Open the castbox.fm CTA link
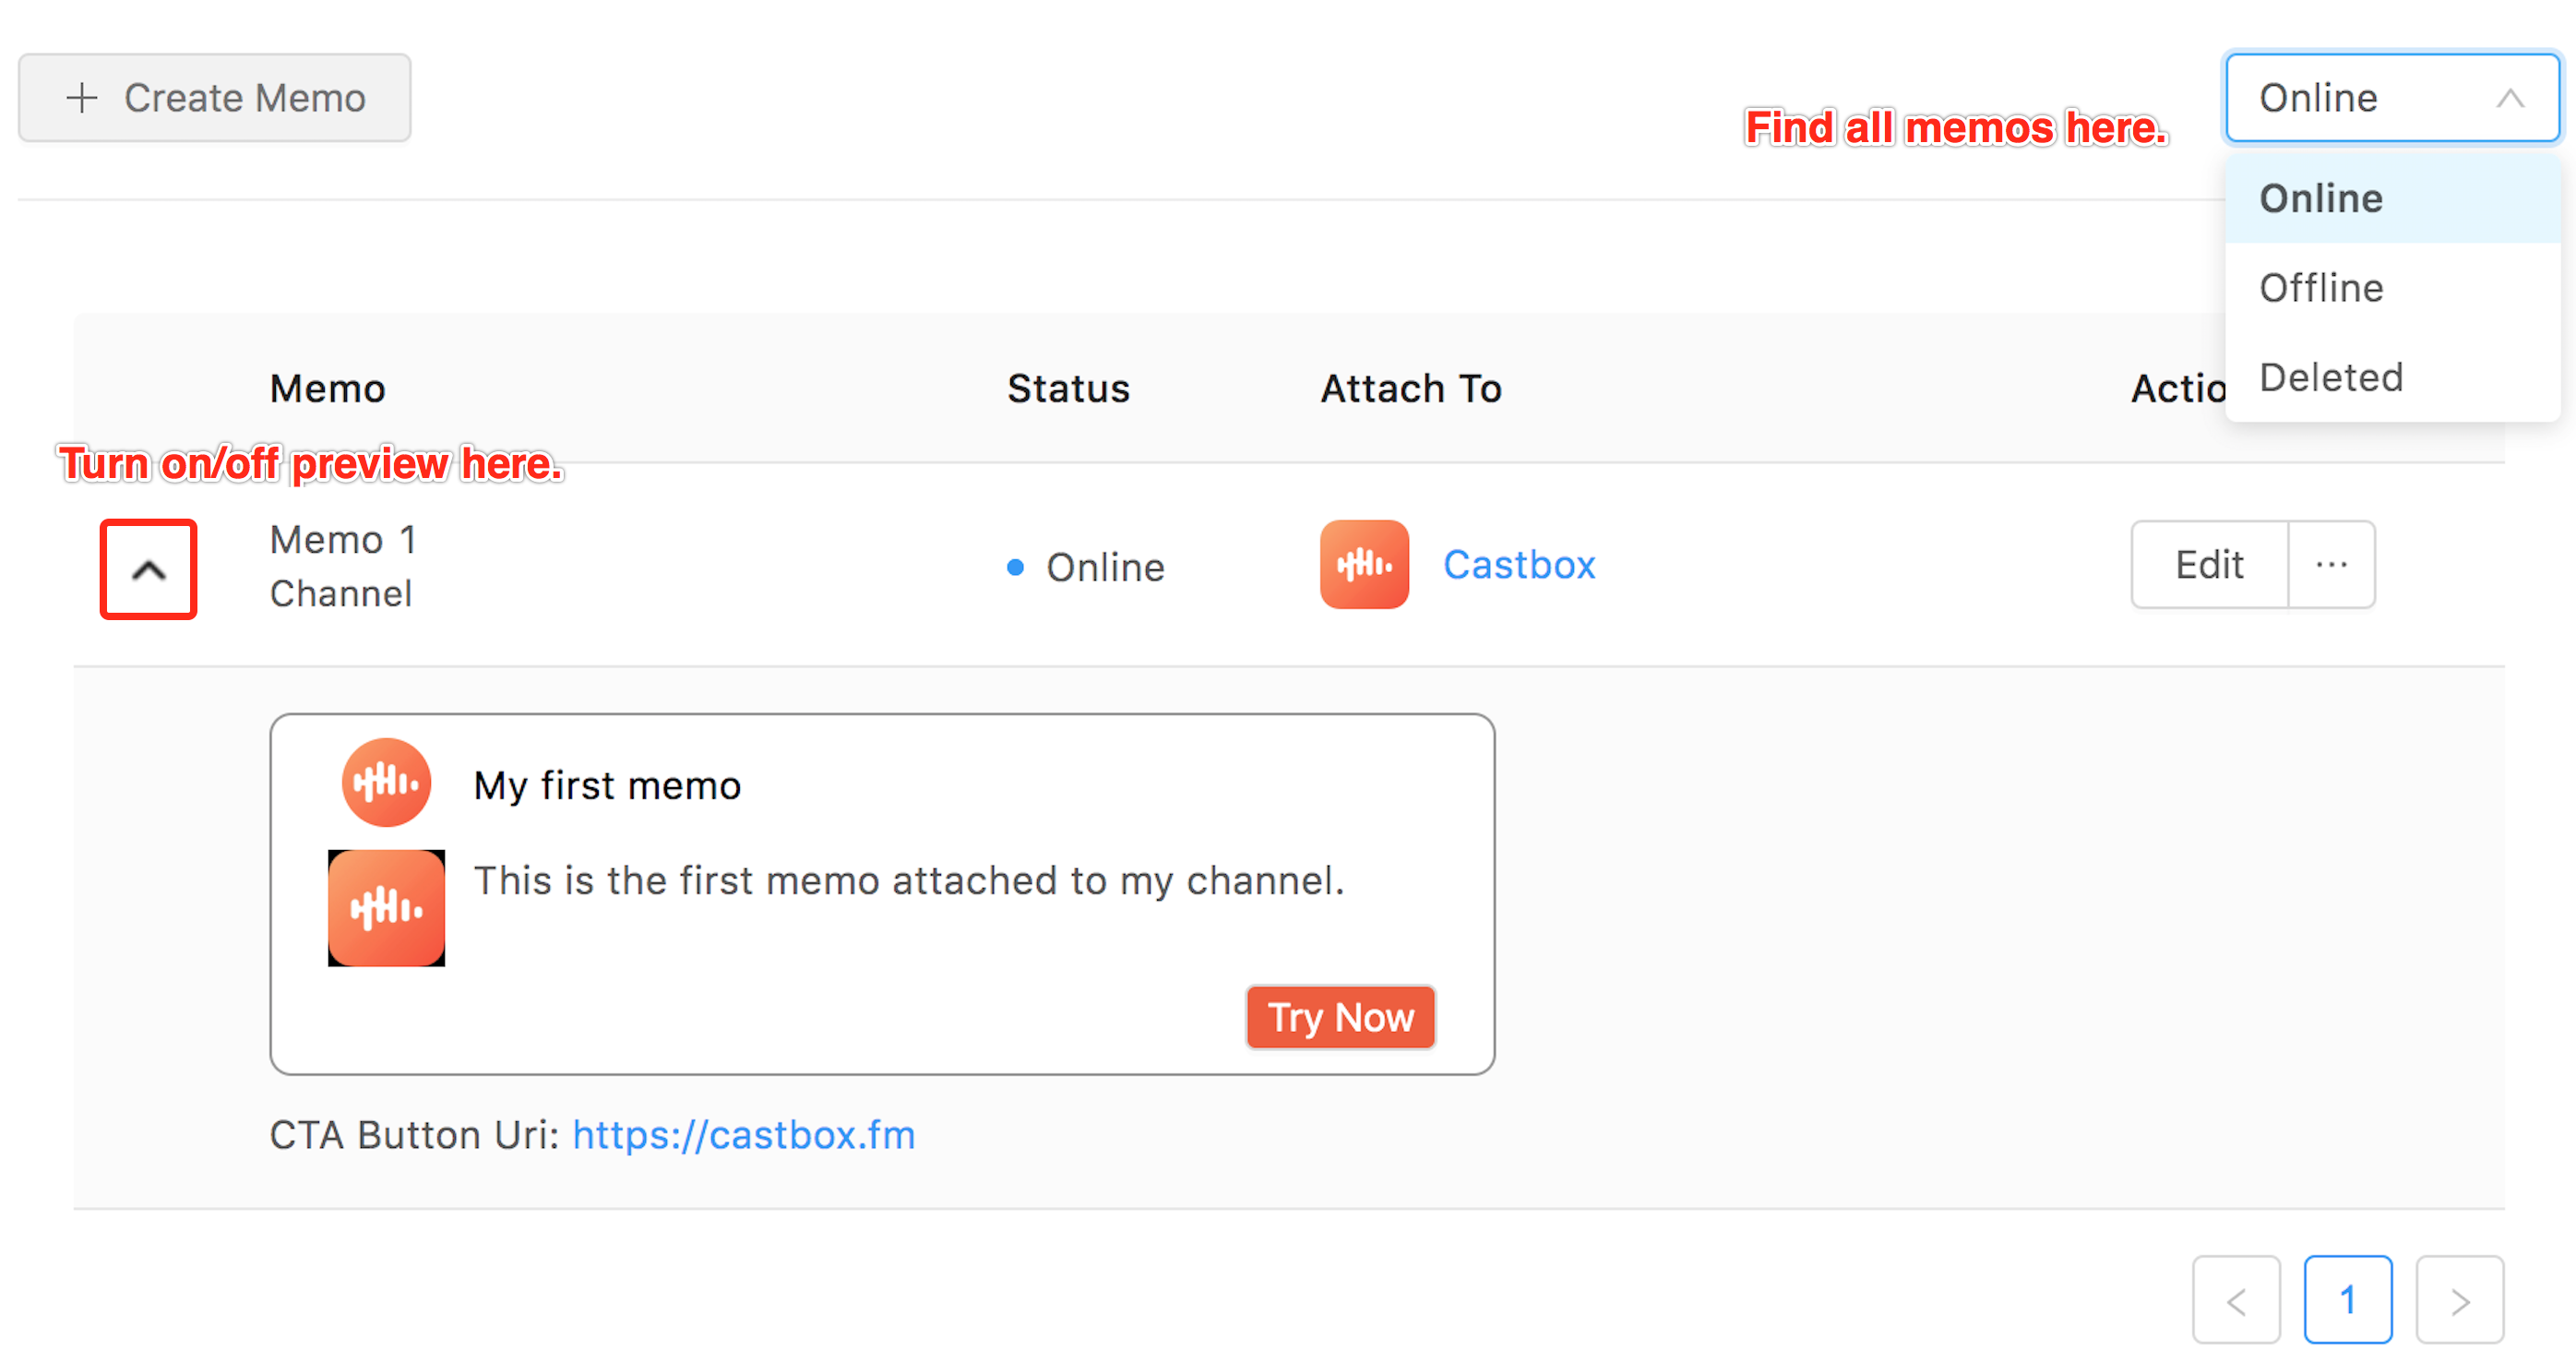 tap(743, 1135)
